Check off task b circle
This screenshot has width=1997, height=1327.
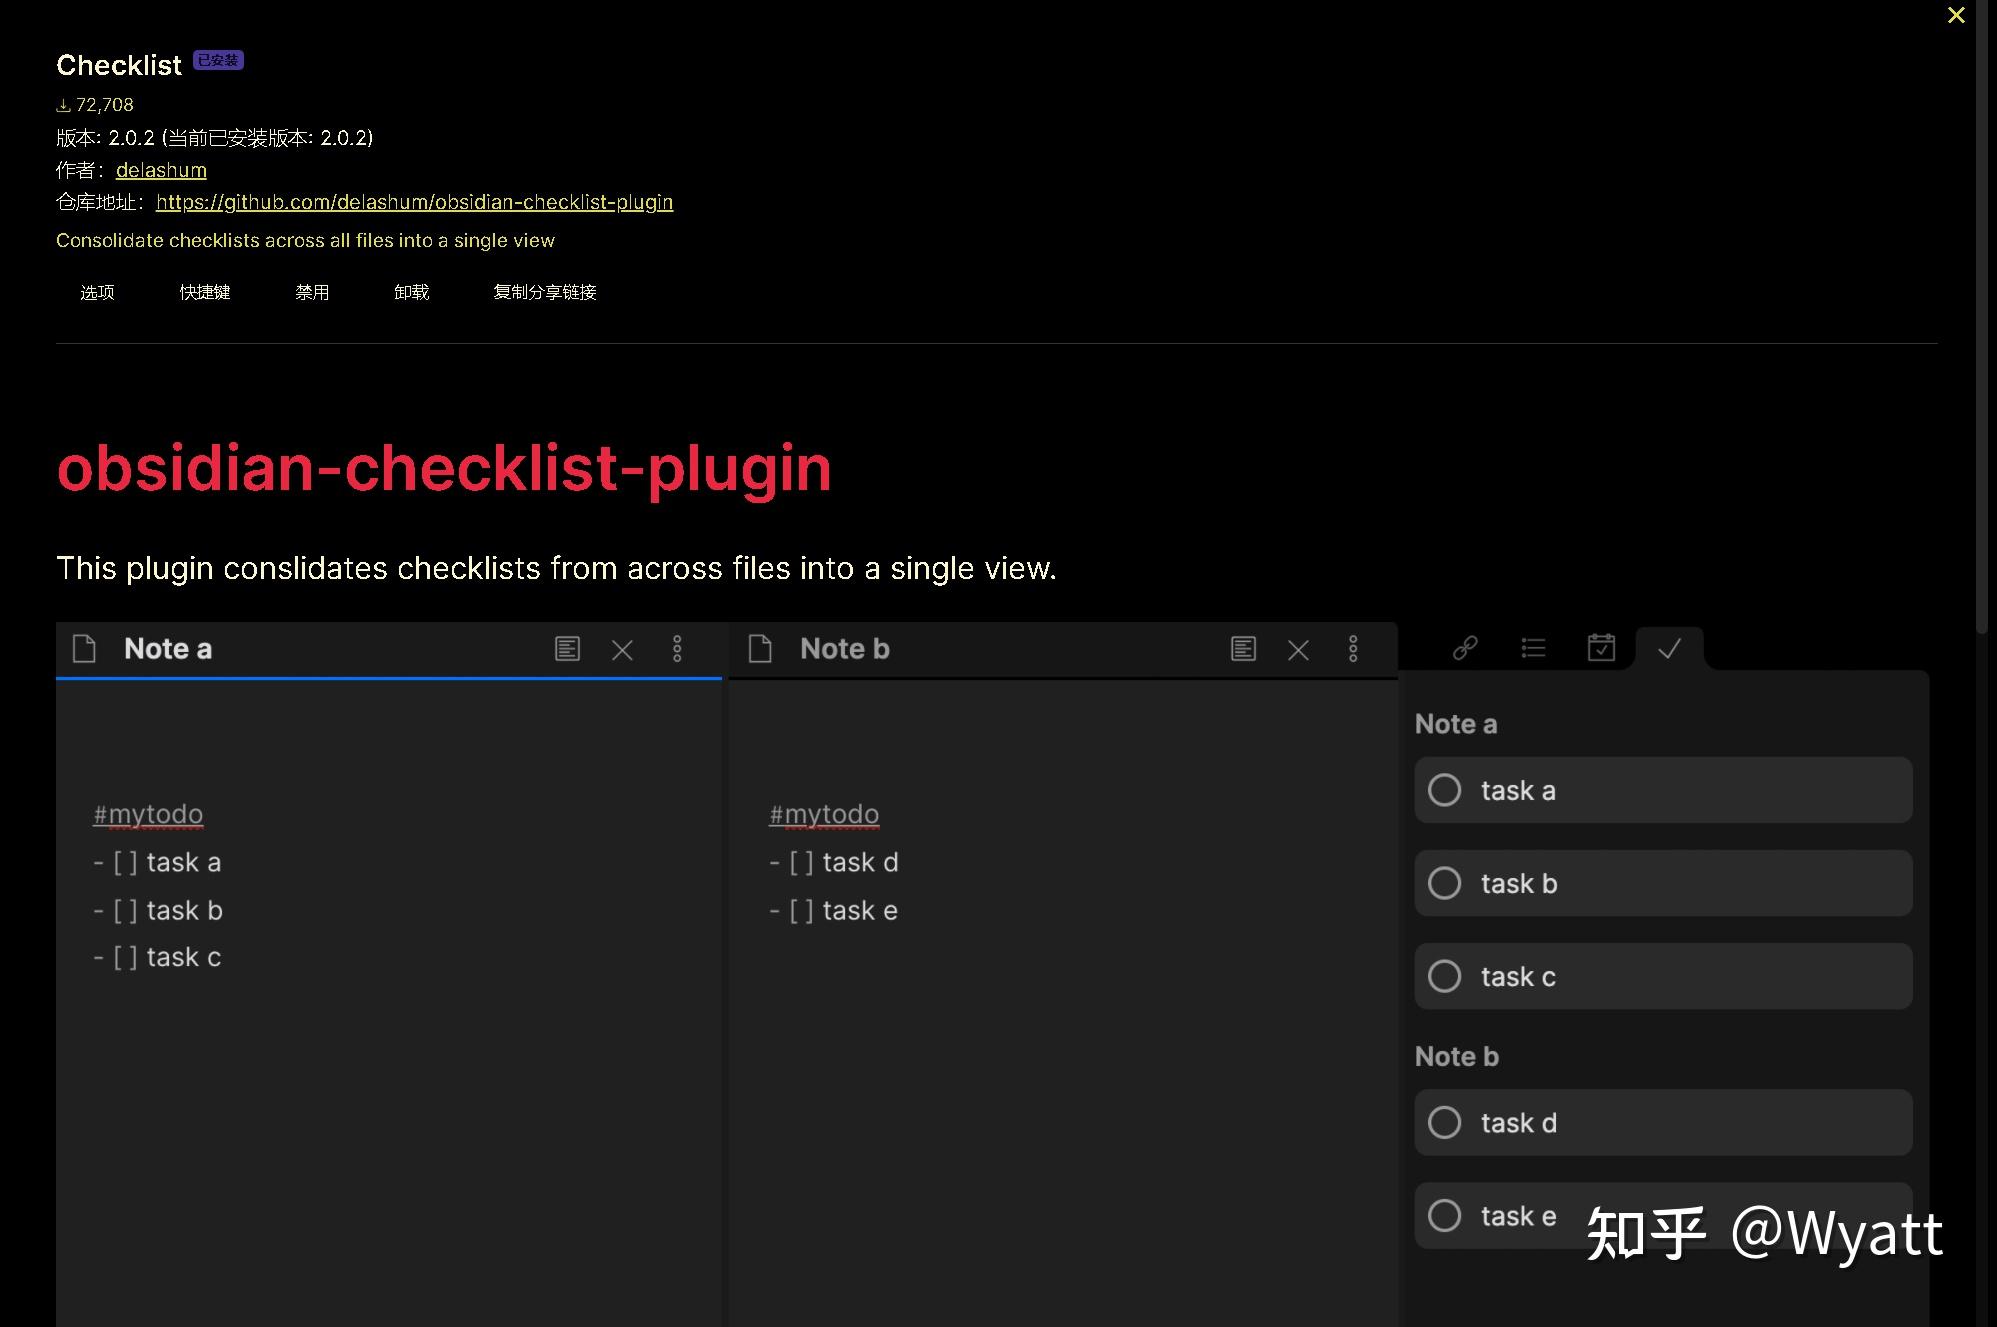pos(1444,883)
